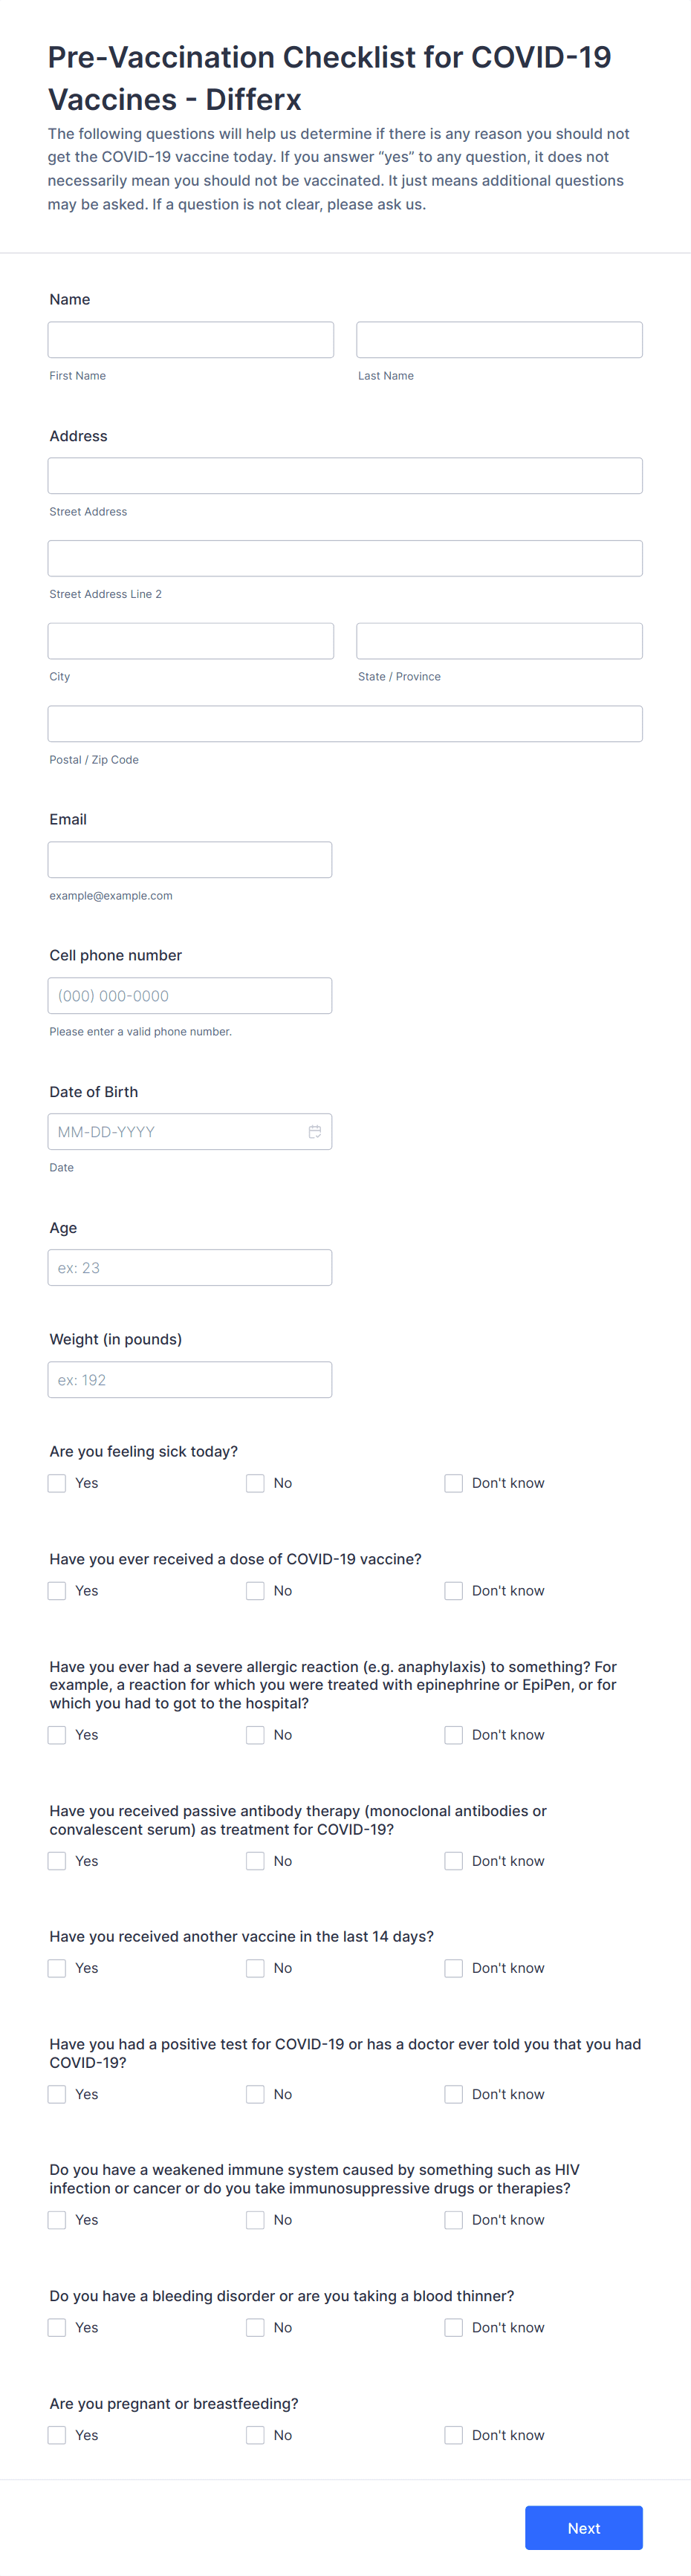Check Don't know for bleeding disorder question

pyautogui.click(x=453, y=2327)
